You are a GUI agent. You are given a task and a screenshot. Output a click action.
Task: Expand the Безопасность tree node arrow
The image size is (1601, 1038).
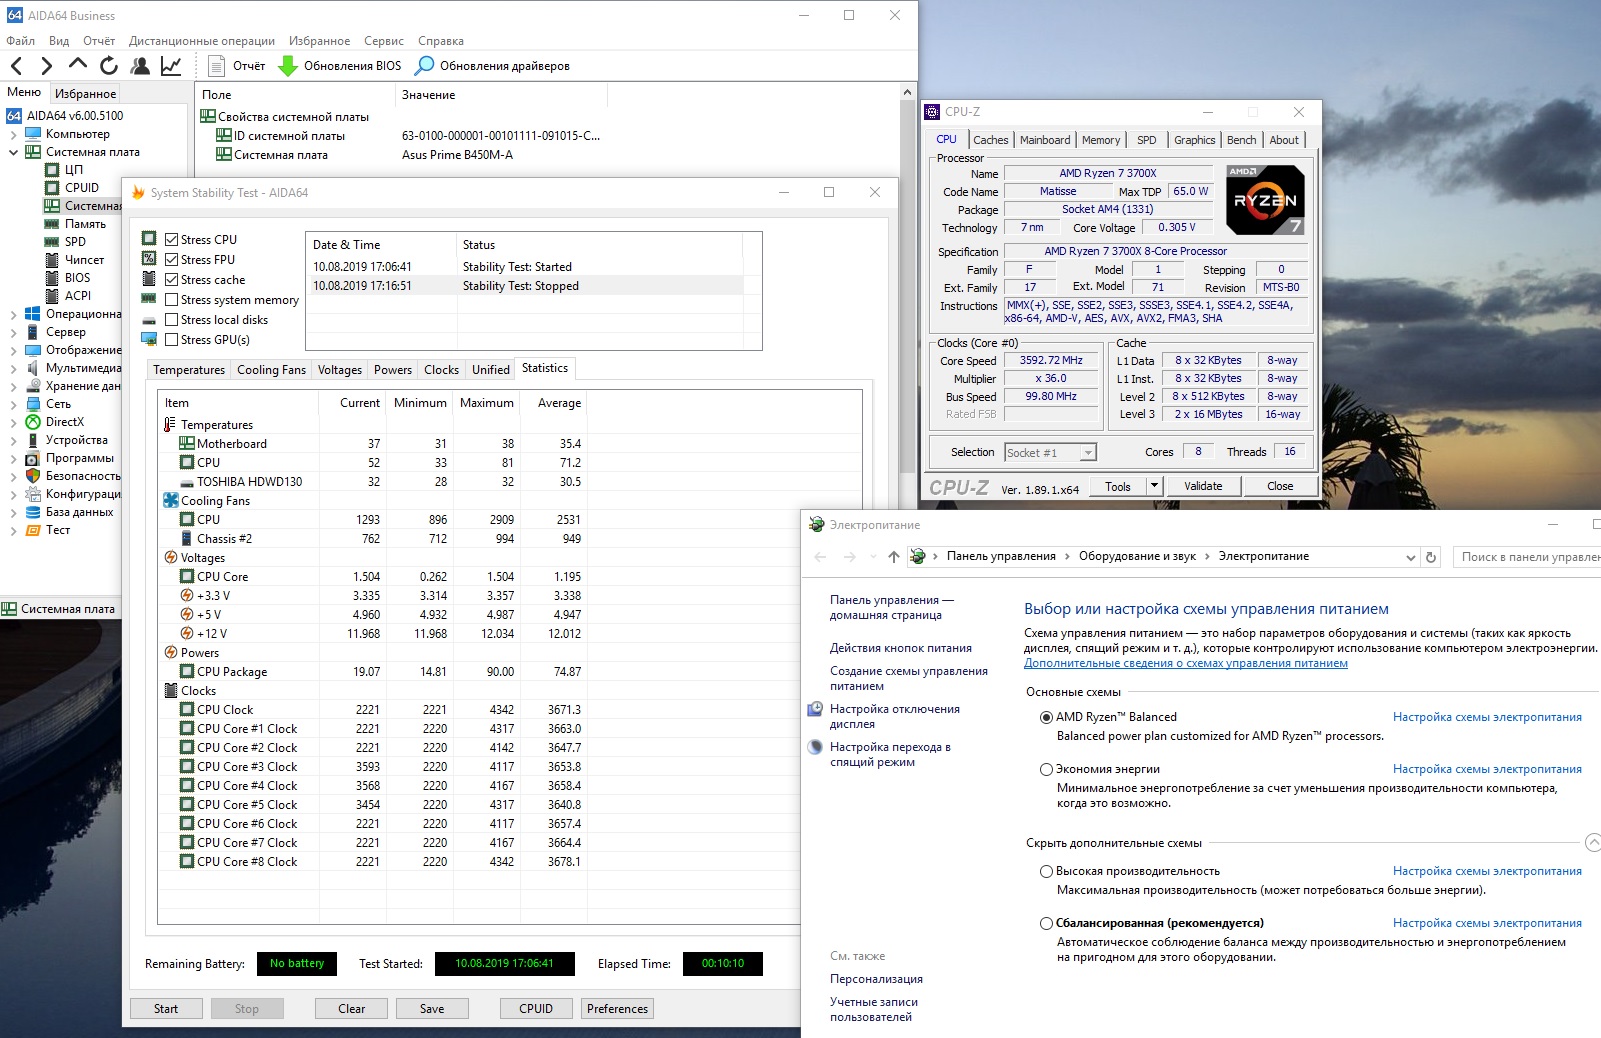point(13,476)
